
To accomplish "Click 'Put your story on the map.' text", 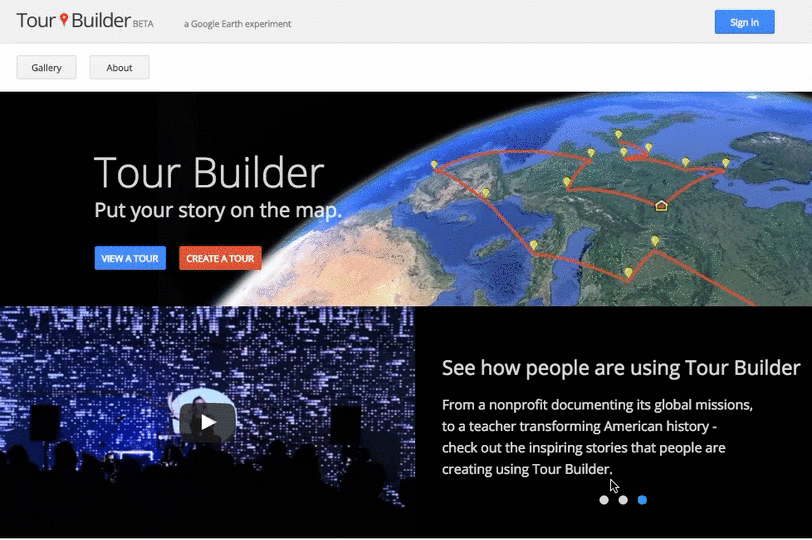I will [x=218, y=210].
